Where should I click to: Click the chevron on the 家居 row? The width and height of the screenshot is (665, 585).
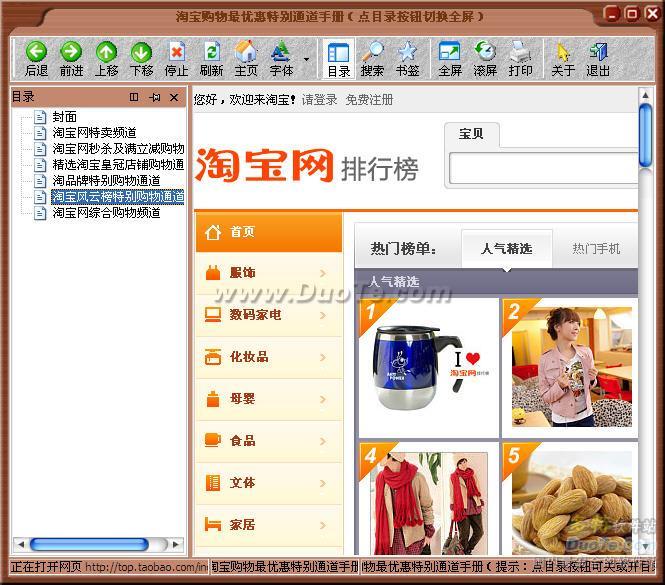[323, 525]
